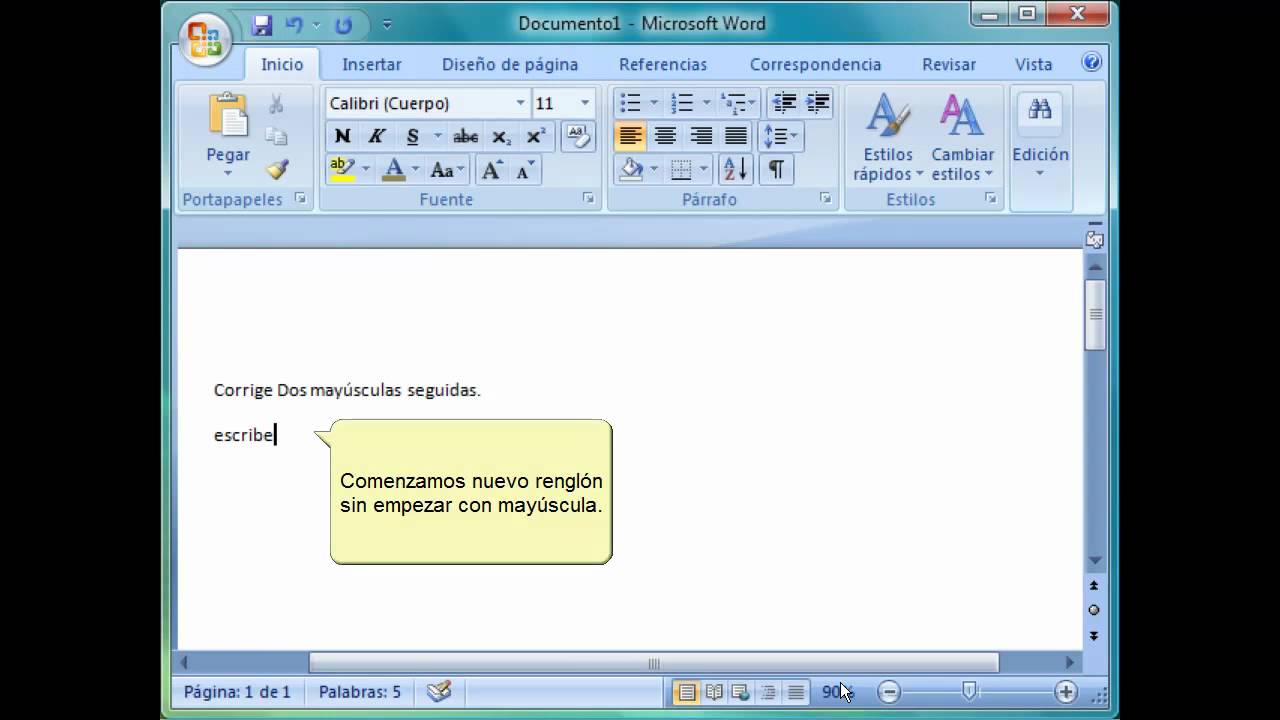Increase paragraph indent
1280x720 pixels.
pos(818,103)
